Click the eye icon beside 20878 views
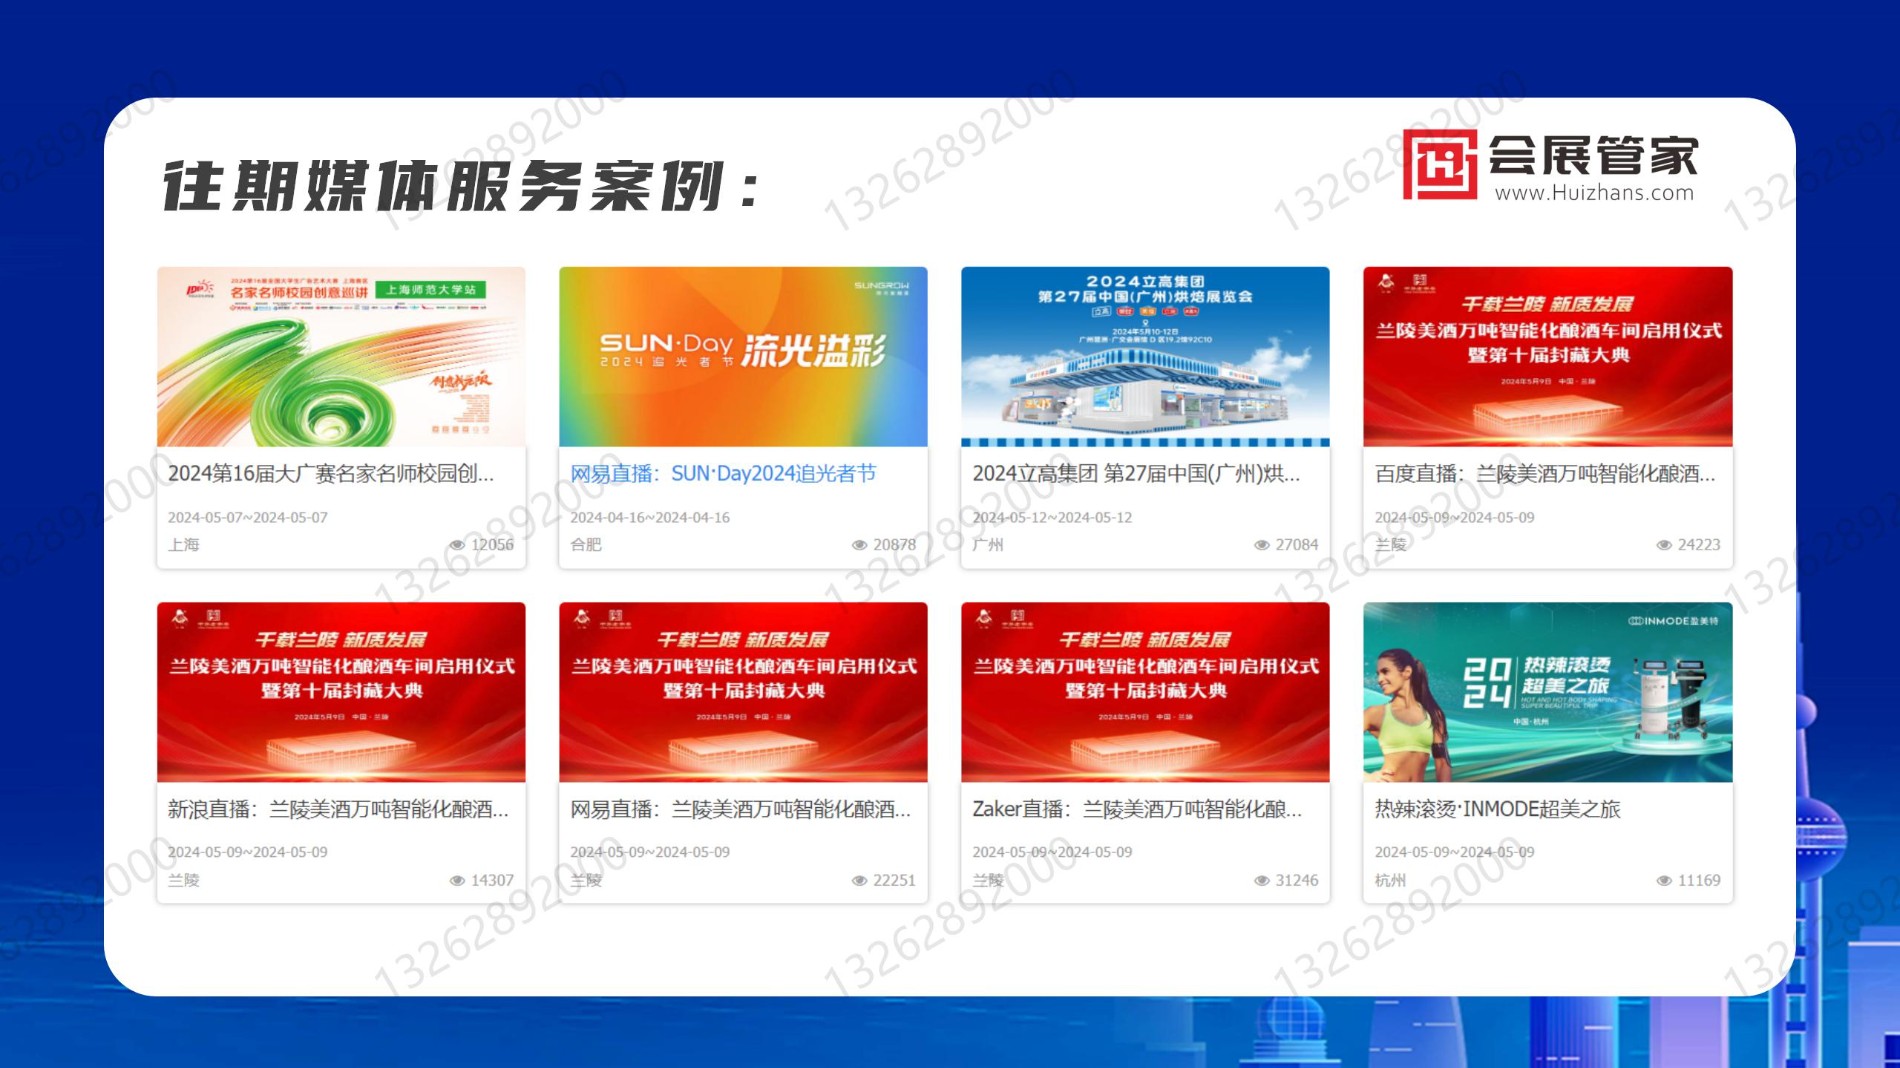 859,545
